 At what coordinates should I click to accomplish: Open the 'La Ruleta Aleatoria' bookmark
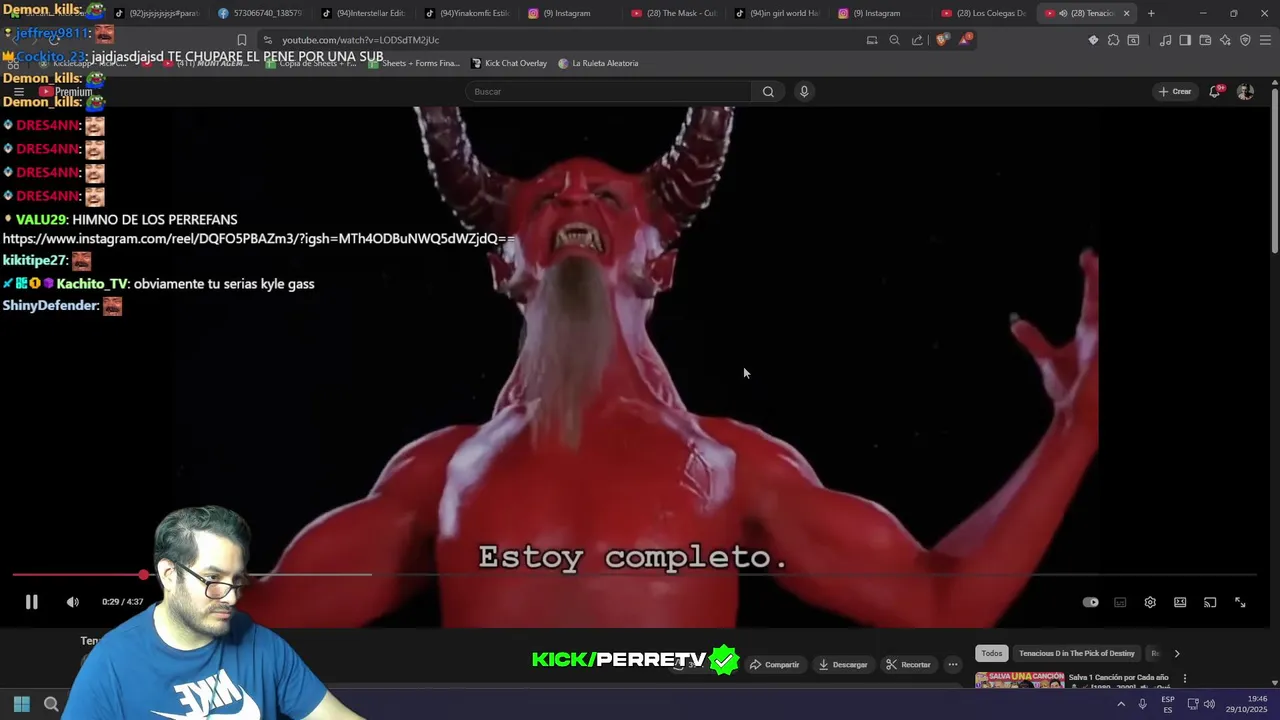598,63
